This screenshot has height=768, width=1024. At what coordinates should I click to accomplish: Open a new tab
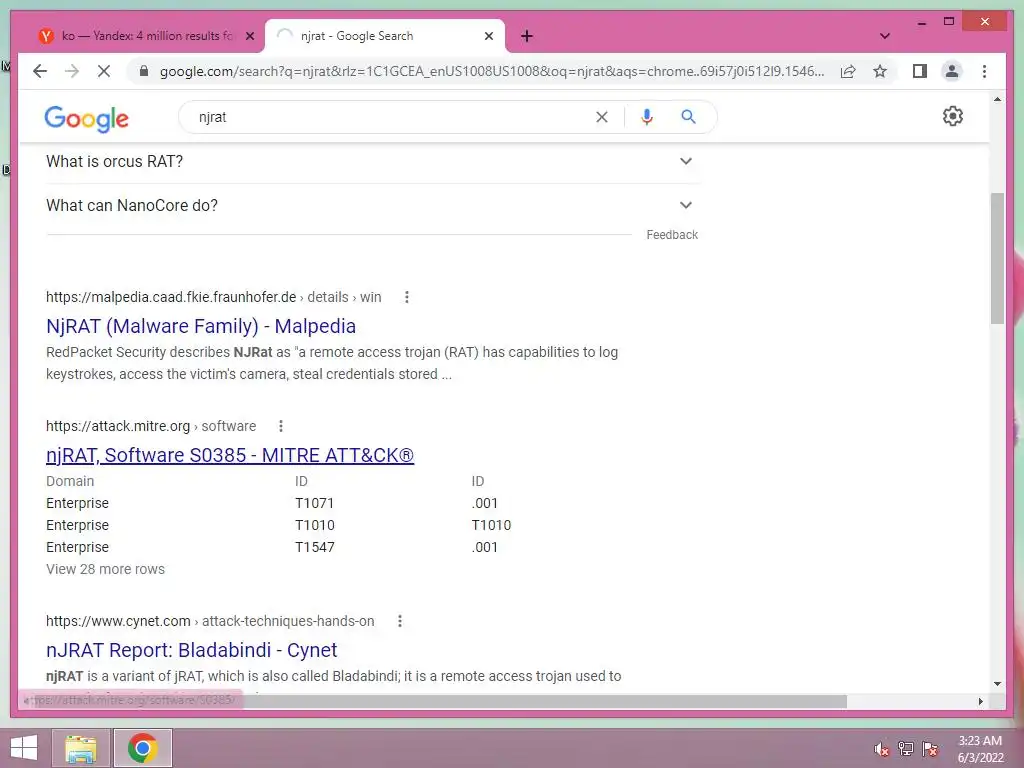click(x=527, y=36)
